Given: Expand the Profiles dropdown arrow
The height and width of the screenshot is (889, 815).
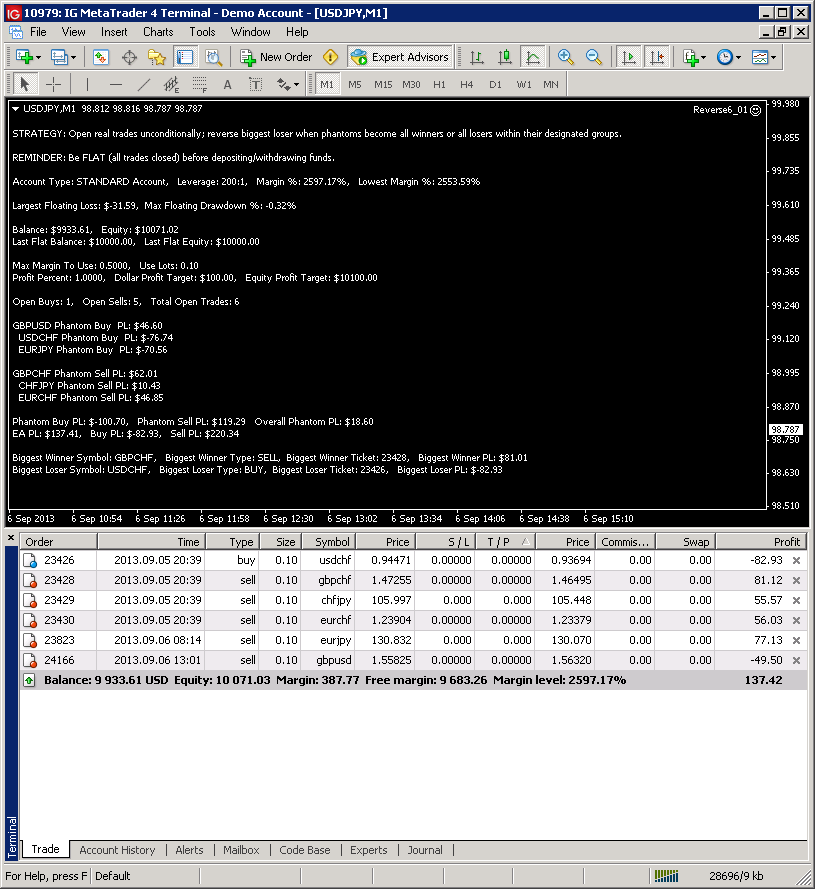Looking at the screenshot, I should 73,57.
